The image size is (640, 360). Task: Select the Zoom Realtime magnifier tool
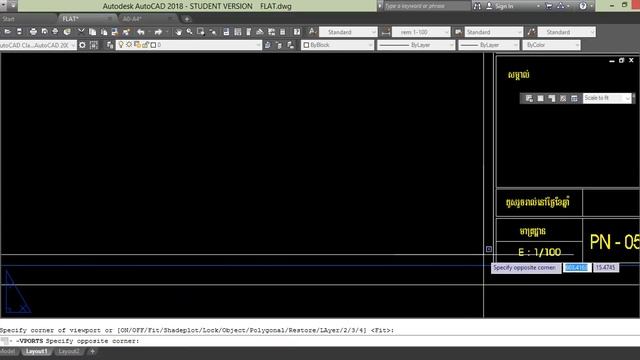(x=189, y=32)
